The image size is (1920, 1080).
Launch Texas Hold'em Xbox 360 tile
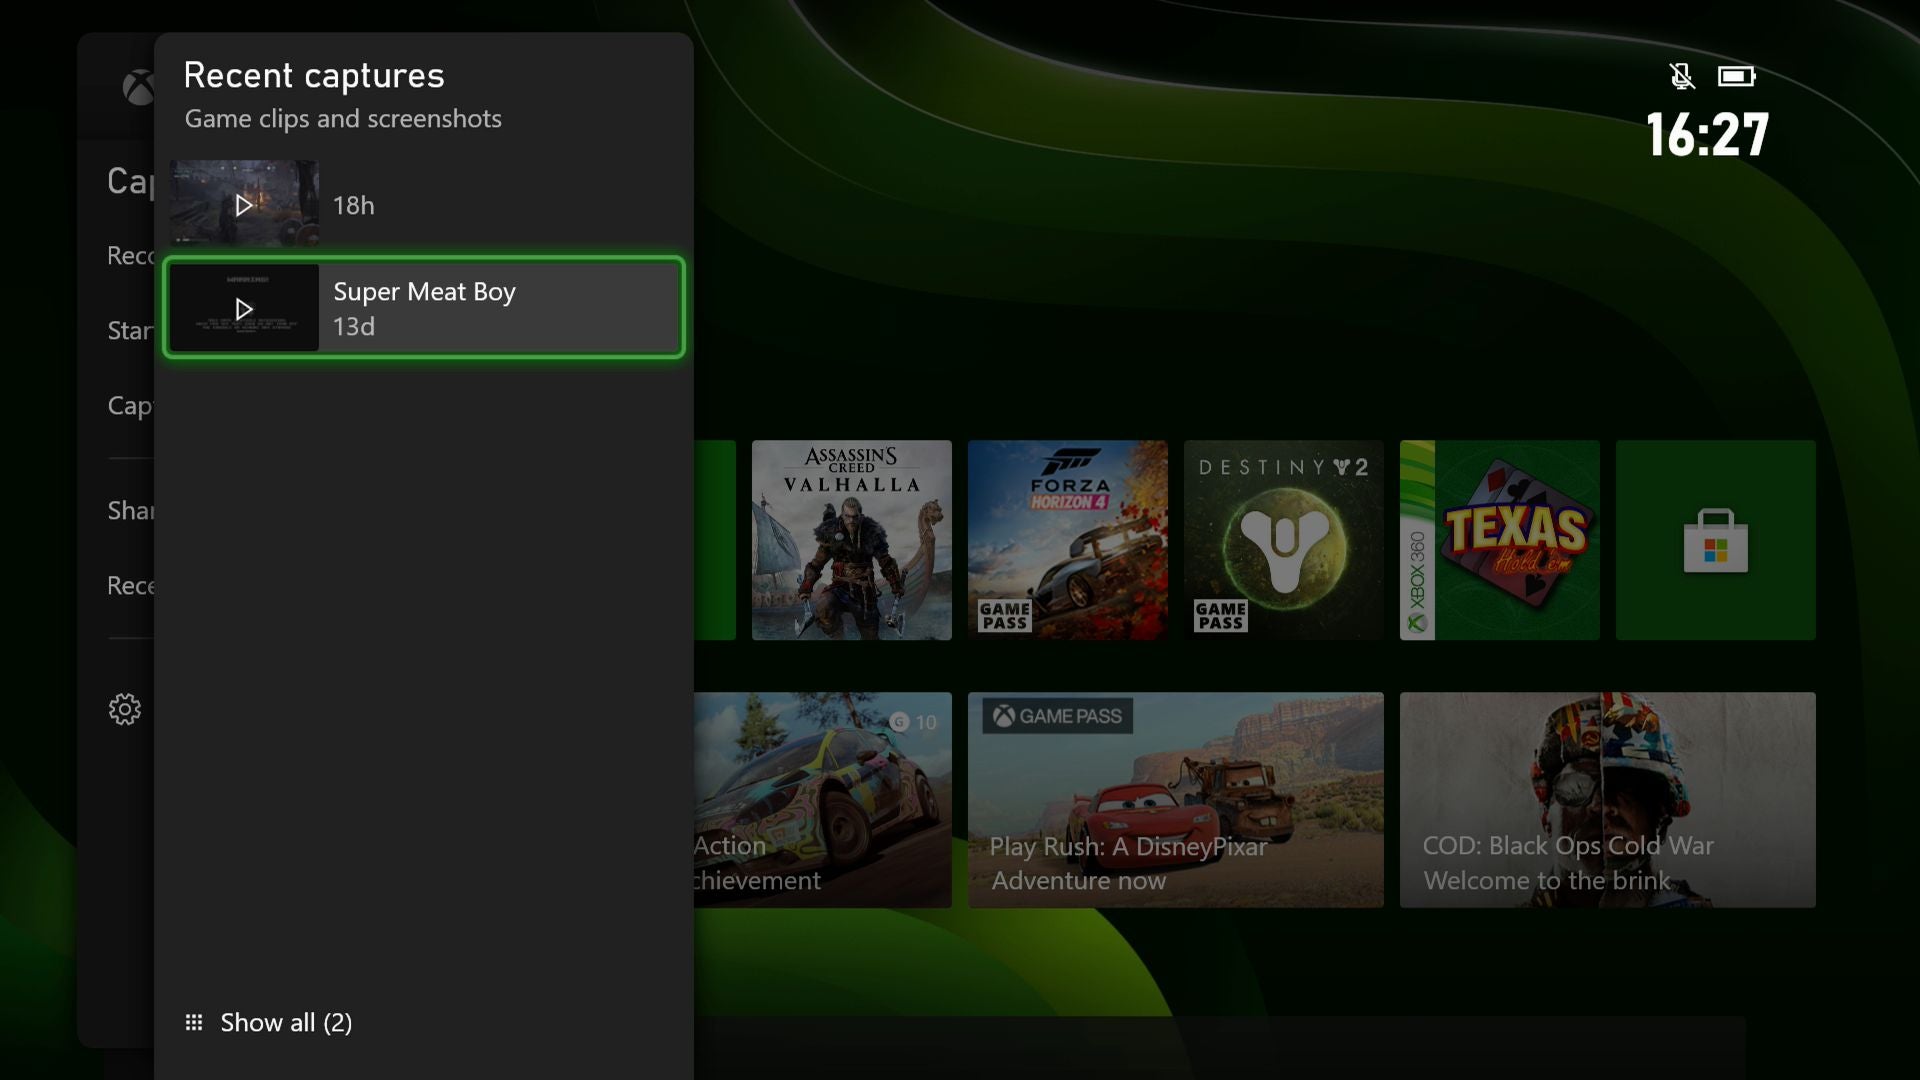pos(1499,540)
